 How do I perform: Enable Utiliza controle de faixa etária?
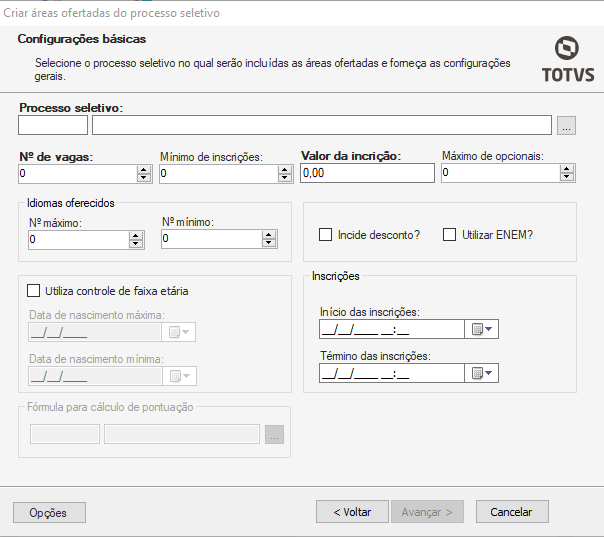pos(33,291)
